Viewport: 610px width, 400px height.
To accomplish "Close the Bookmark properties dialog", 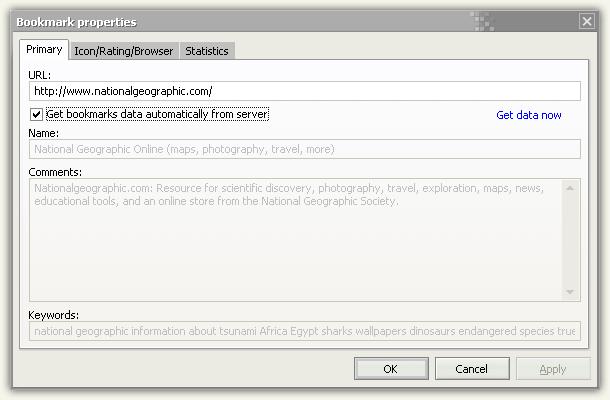I will click(x=587, y=21).
